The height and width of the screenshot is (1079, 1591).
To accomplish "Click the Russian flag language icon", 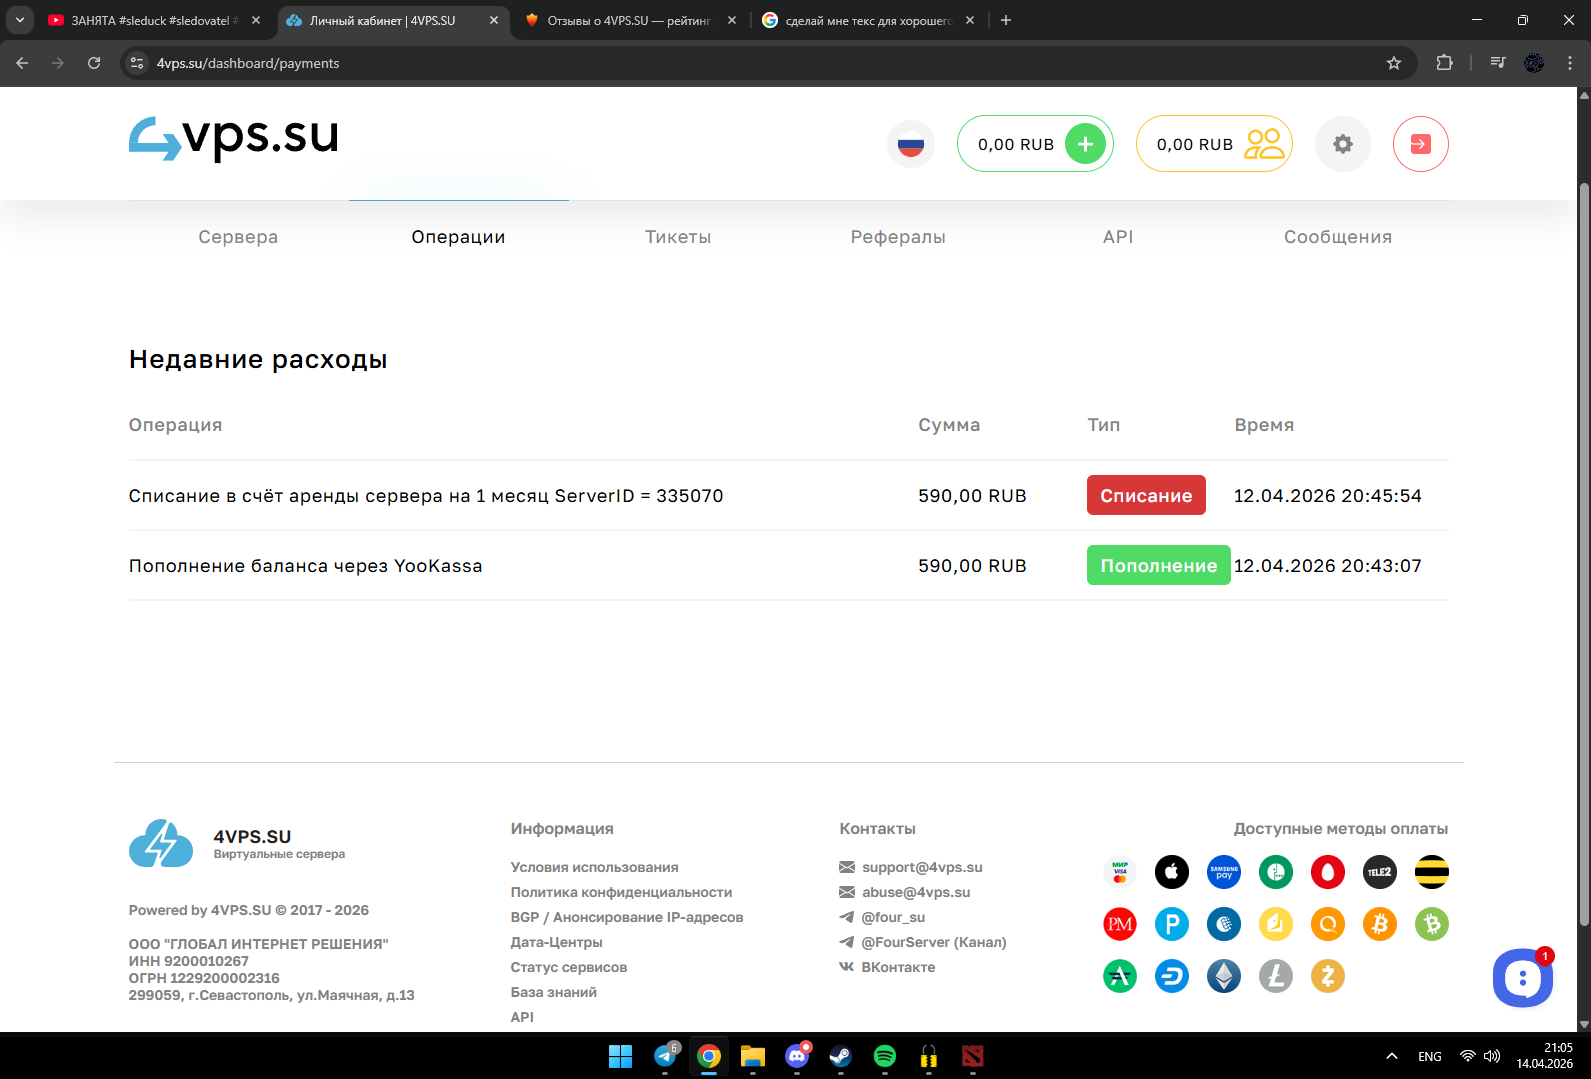I will 910,144.
